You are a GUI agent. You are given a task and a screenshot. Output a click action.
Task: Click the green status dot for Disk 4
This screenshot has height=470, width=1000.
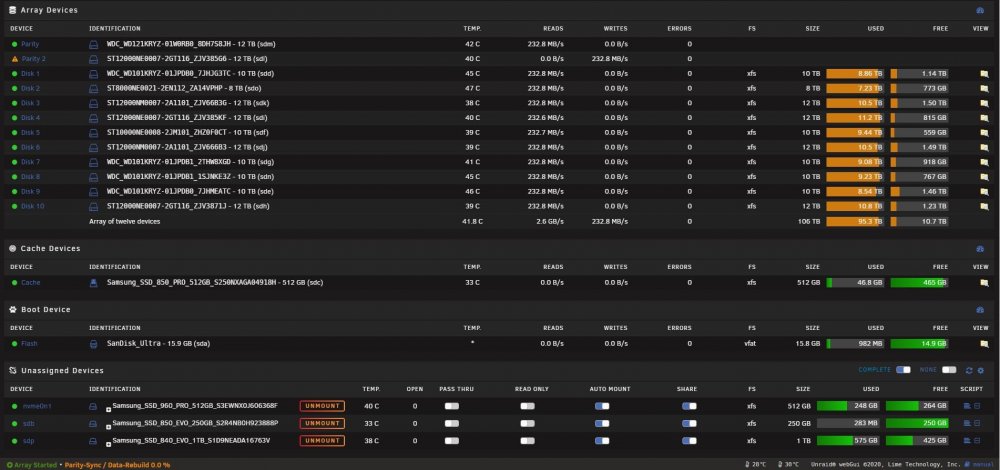tap(14, 118)
